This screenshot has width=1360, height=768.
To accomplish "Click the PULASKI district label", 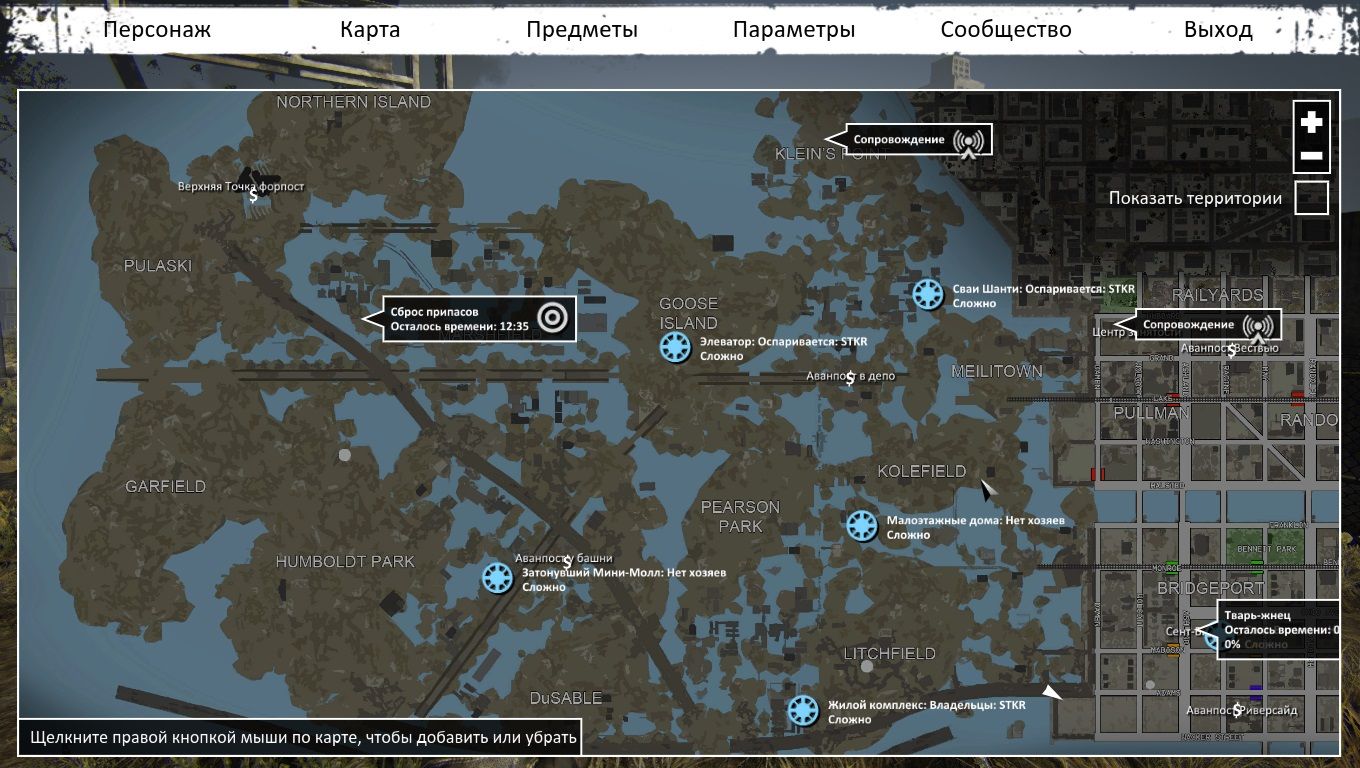I will [x=158, y=266].
